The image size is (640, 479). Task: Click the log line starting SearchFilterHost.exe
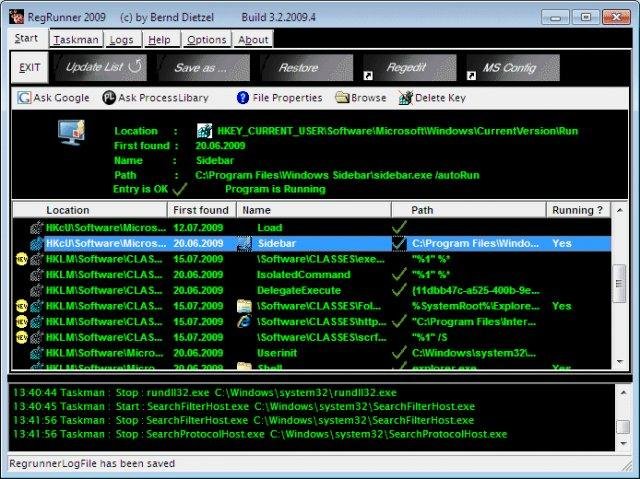pos(244,407)
